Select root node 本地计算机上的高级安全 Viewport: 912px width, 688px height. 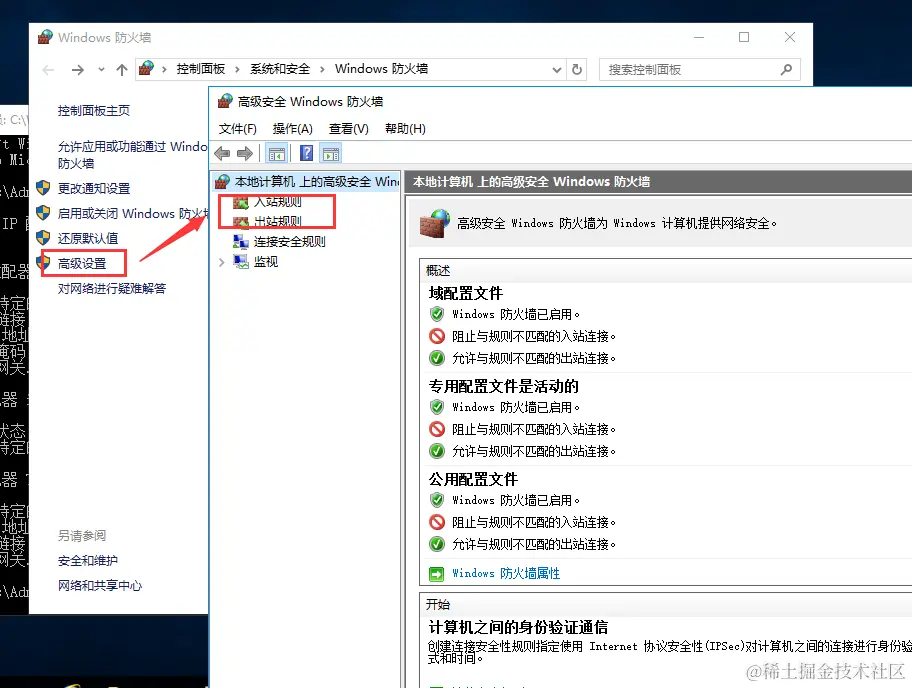pyautogui.click(x=316, y=182)
